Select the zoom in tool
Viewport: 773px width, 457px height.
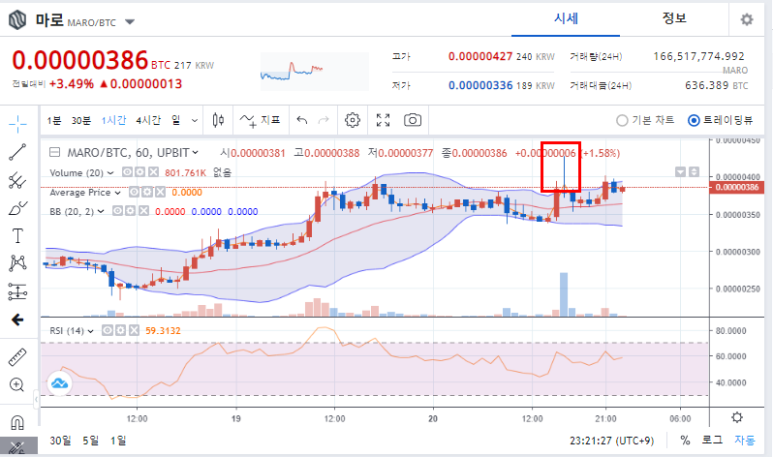(17, 385)
